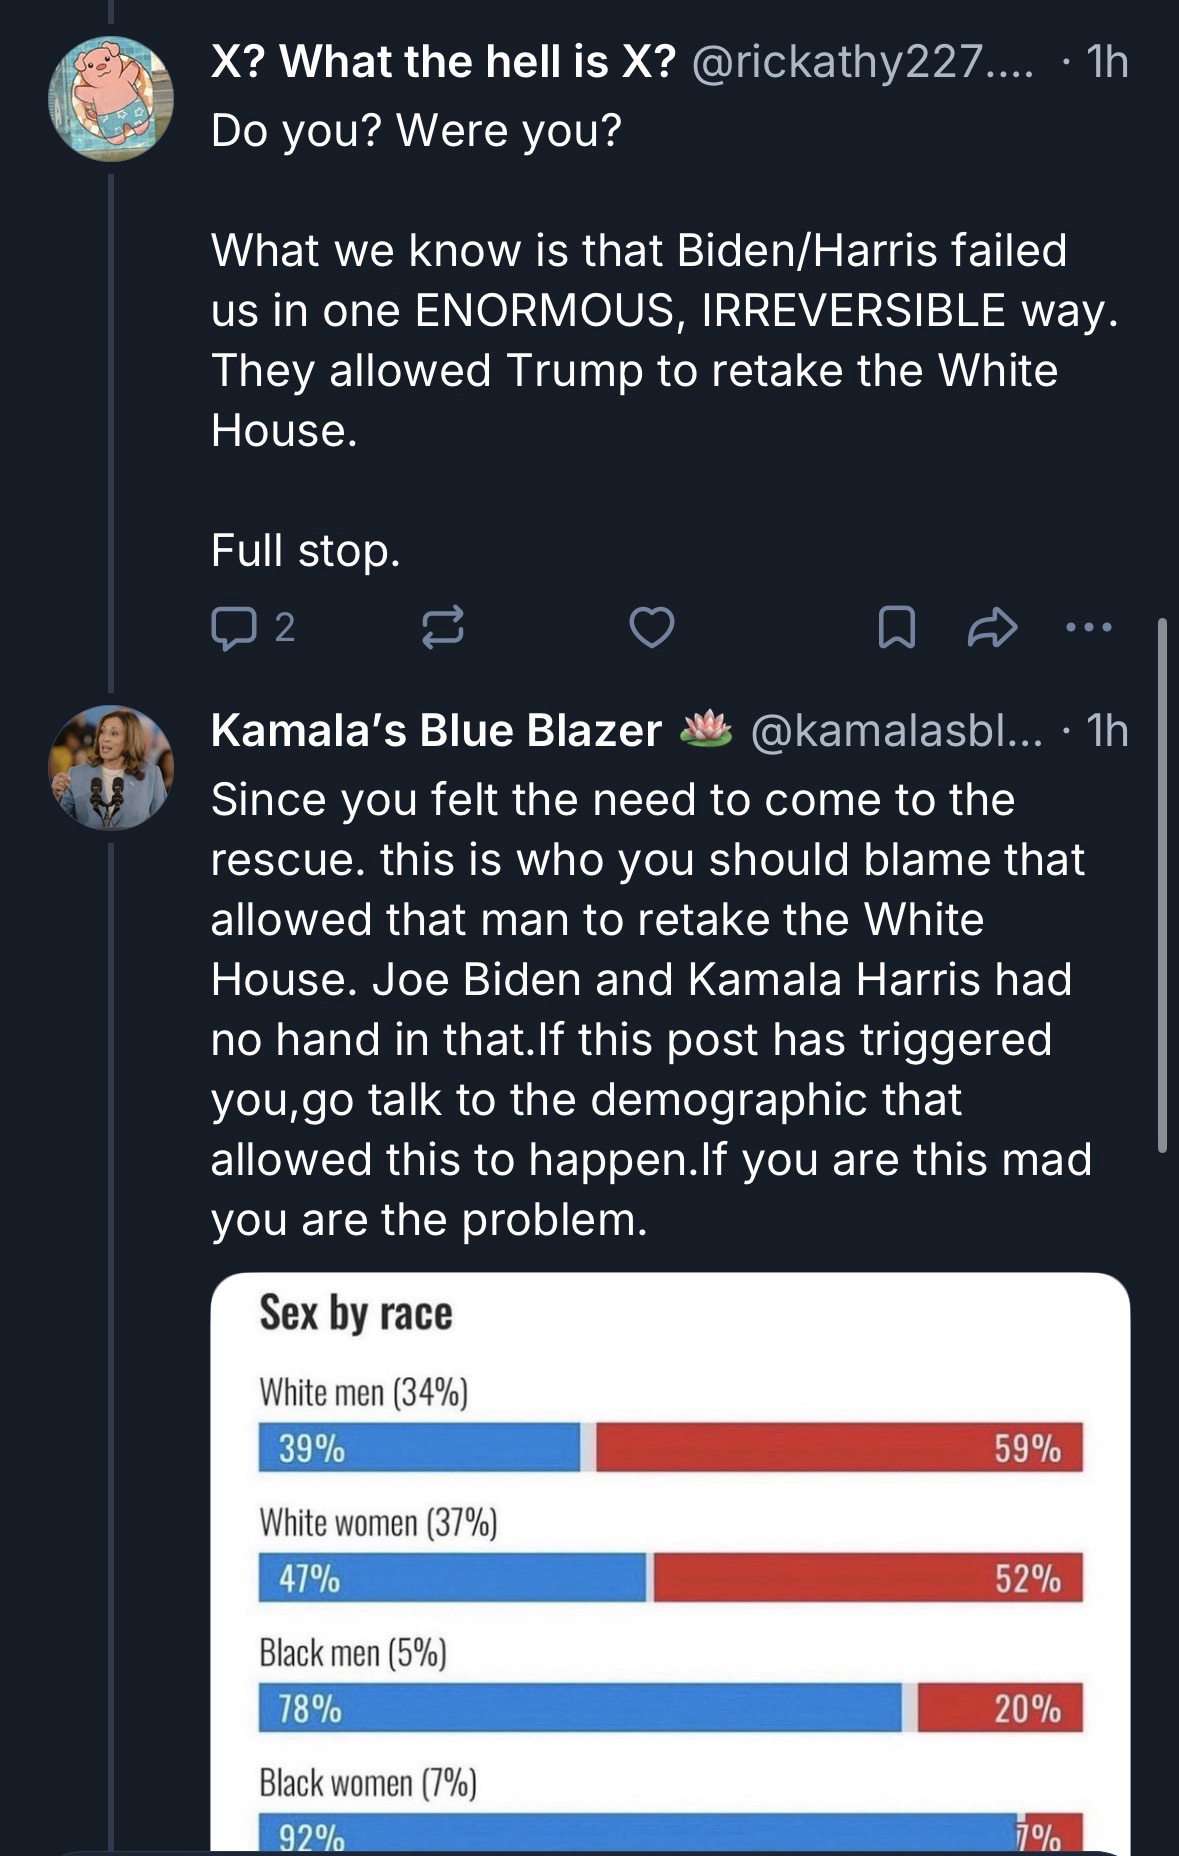
Task: Share the post with the arrow icon
Action: point(992,628)
